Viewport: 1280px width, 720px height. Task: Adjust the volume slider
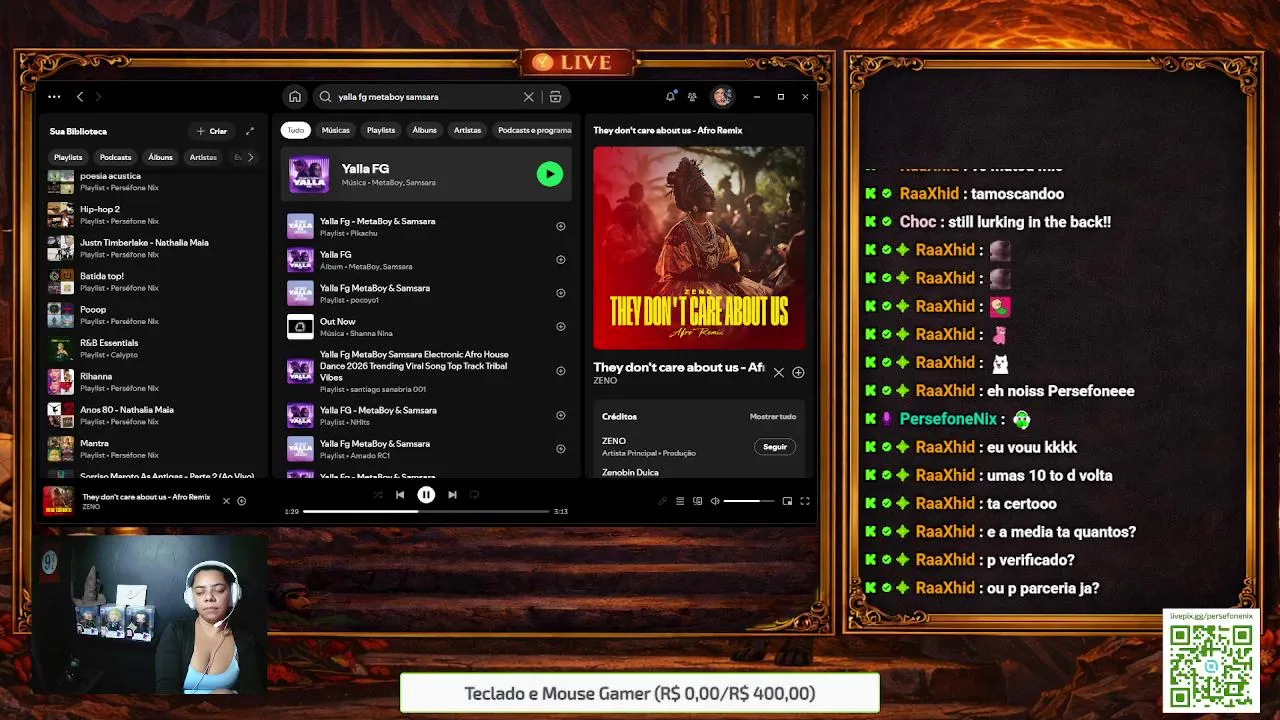point(748,501)
